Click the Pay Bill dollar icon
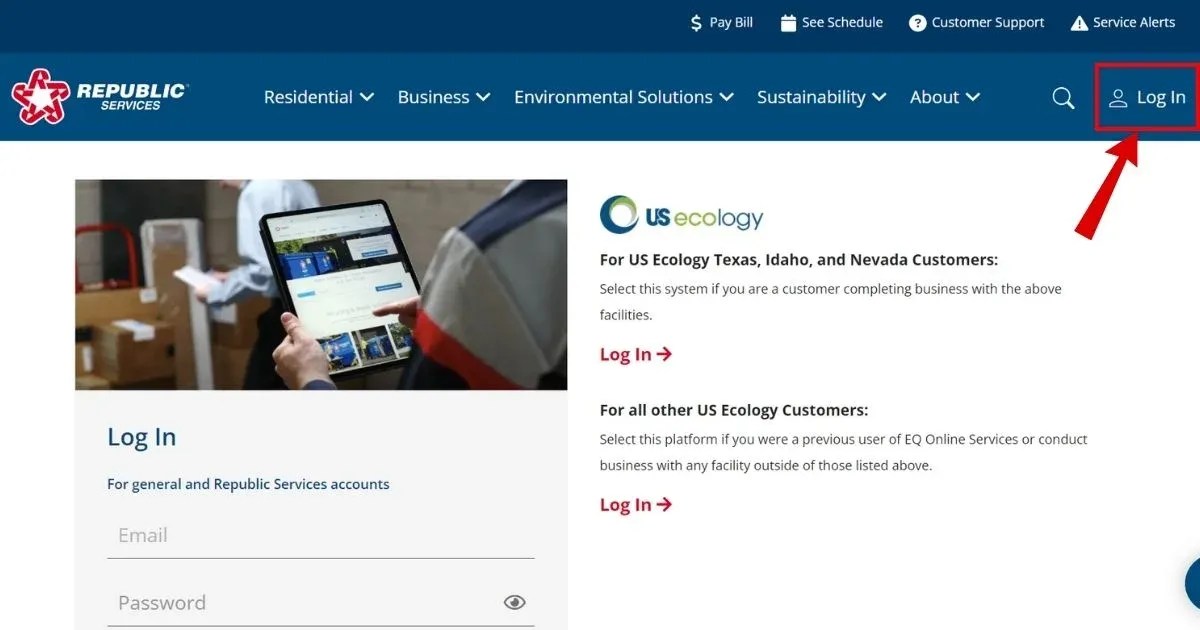 698,21
